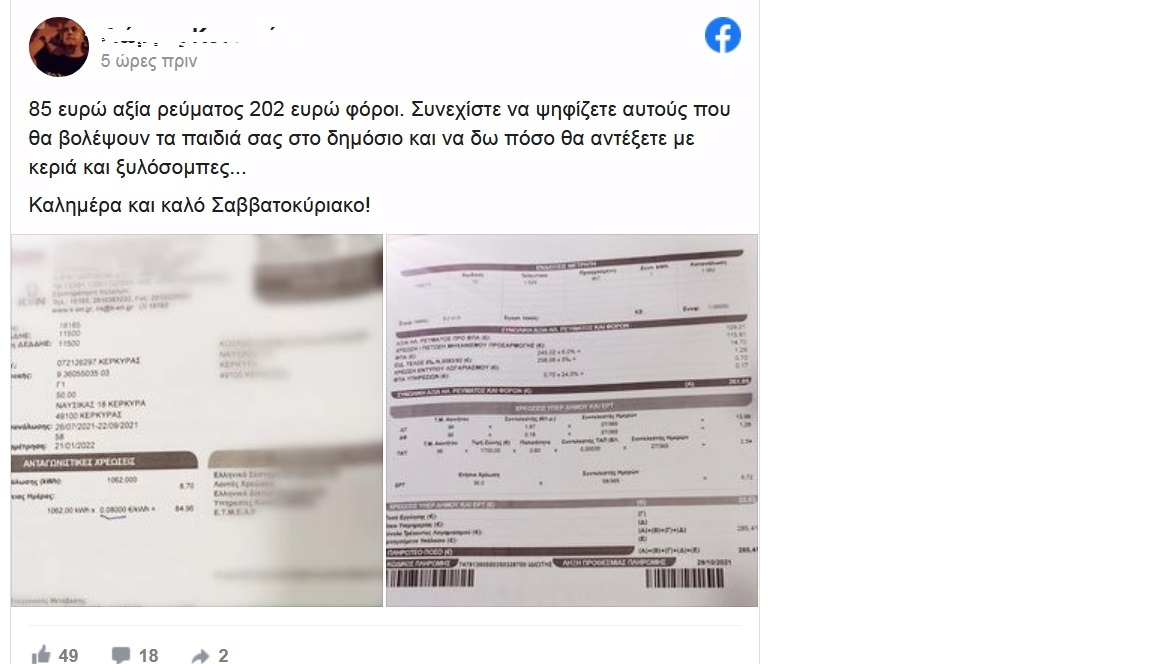The image size is (1169, 664).
Task: Click the '29/10/2021' due date on right bill
Action: pyautogui.click(x=713, y=562)
